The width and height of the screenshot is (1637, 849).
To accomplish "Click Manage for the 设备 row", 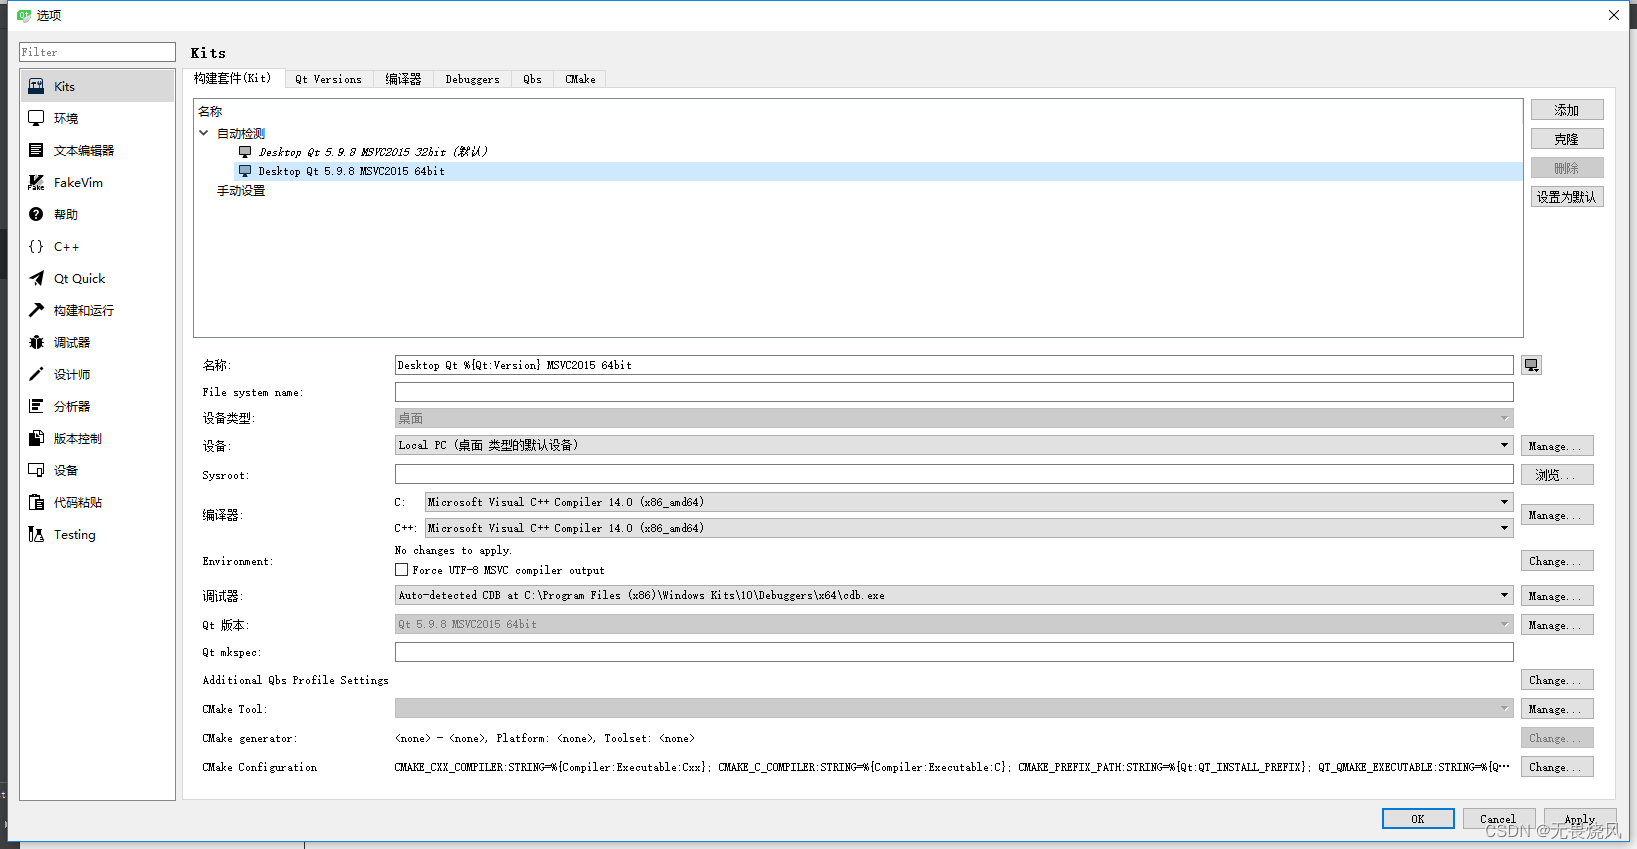I will (1557, 446).
